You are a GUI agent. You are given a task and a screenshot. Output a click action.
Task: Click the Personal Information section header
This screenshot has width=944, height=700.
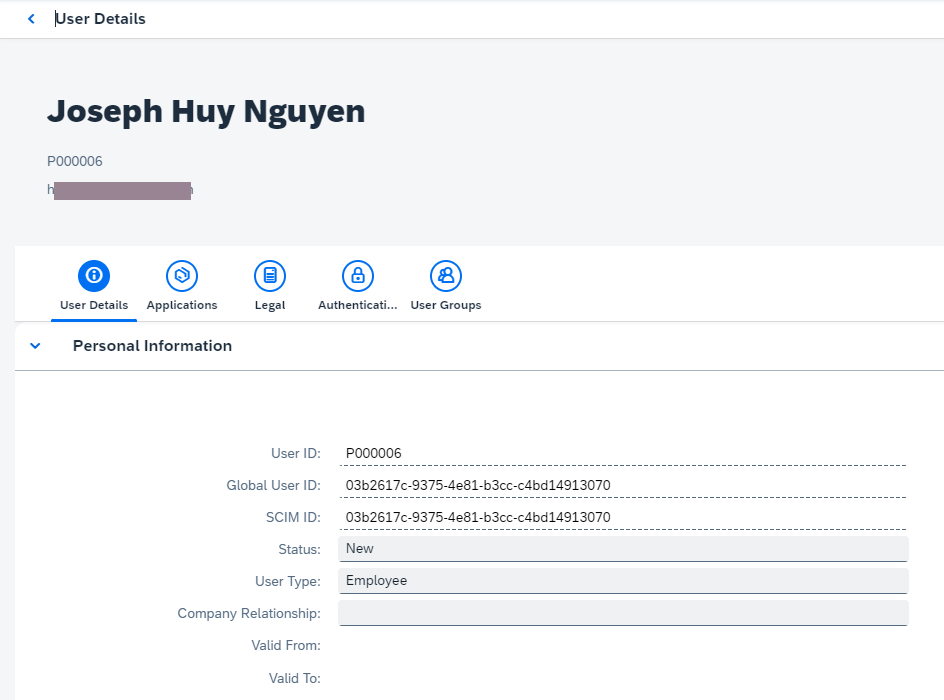coord(152,346)
